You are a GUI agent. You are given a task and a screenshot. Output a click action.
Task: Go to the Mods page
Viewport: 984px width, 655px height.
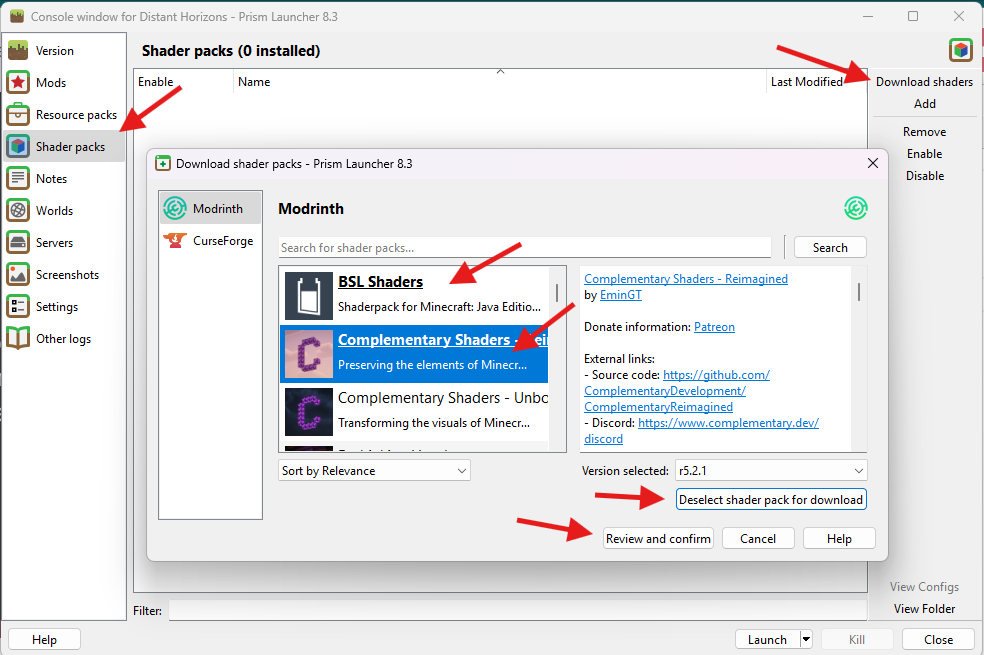63,83
